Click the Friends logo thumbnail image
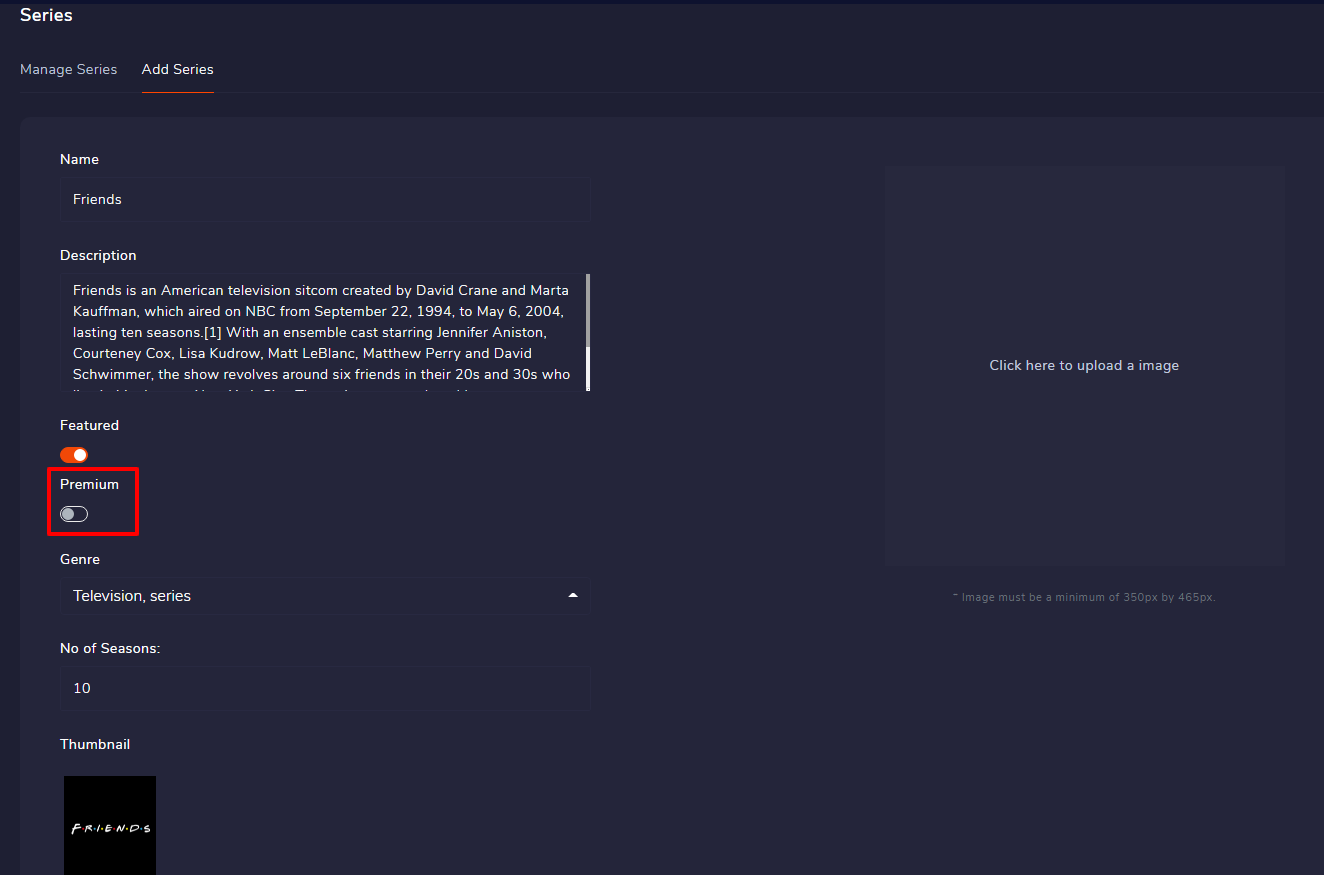 point(110,826)
